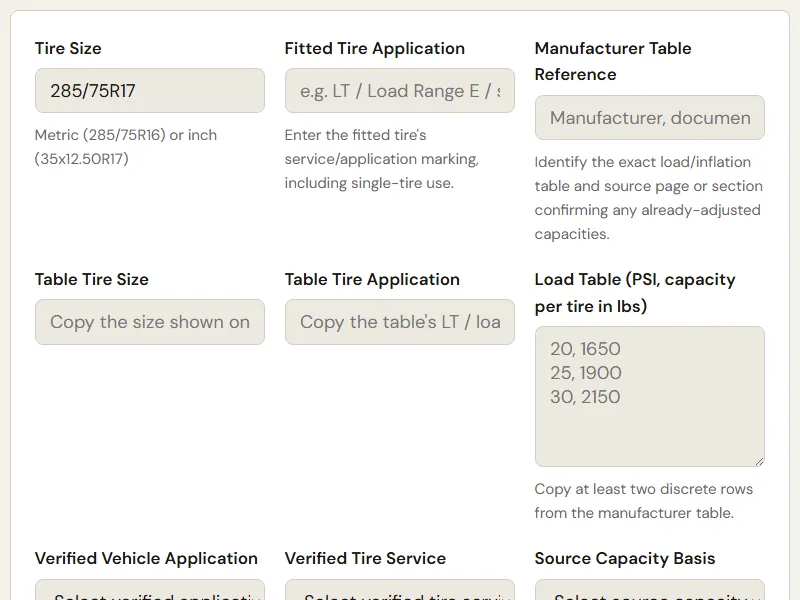Click the 'Load Table (PSI, capacity per tire in lbs)' label
800x600 pixels.
[x=635, y=293]
